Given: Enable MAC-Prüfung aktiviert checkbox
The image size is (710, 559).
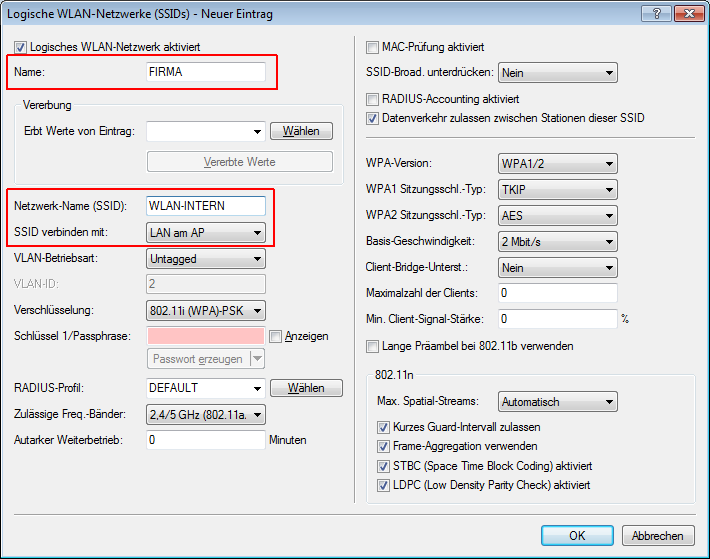Looking at the screenshot, I should tap(373, 47).
